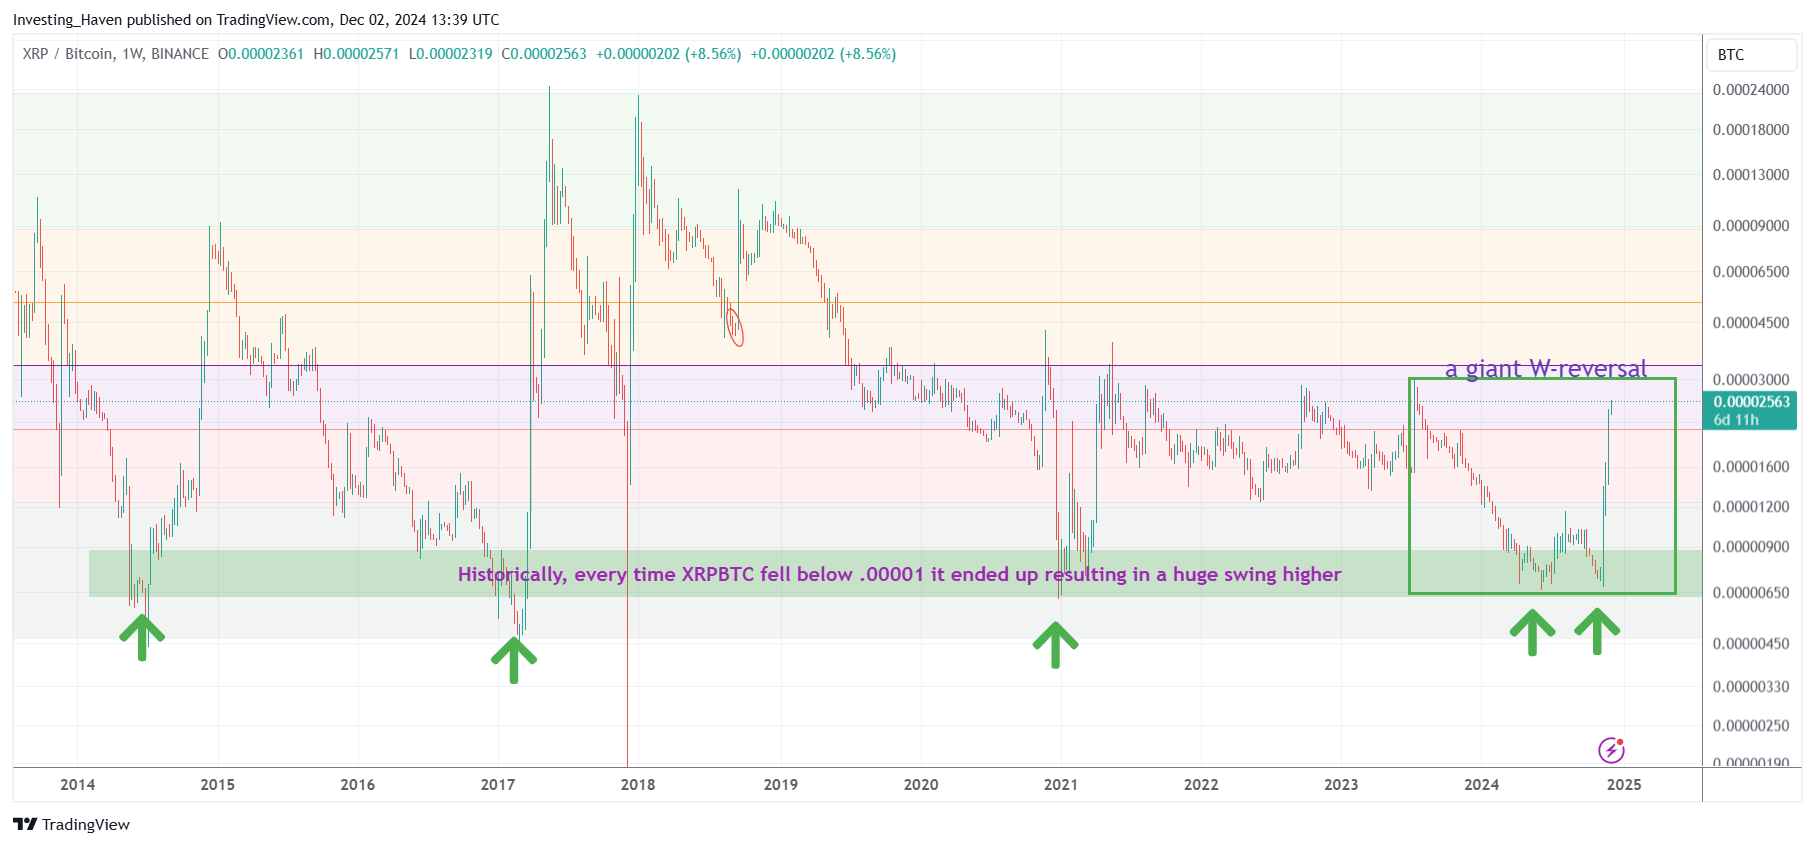This screenshot has height=846, width=1815.
Task: Click the 2021 label on the time axis
Action: [x=1061, y=784]
